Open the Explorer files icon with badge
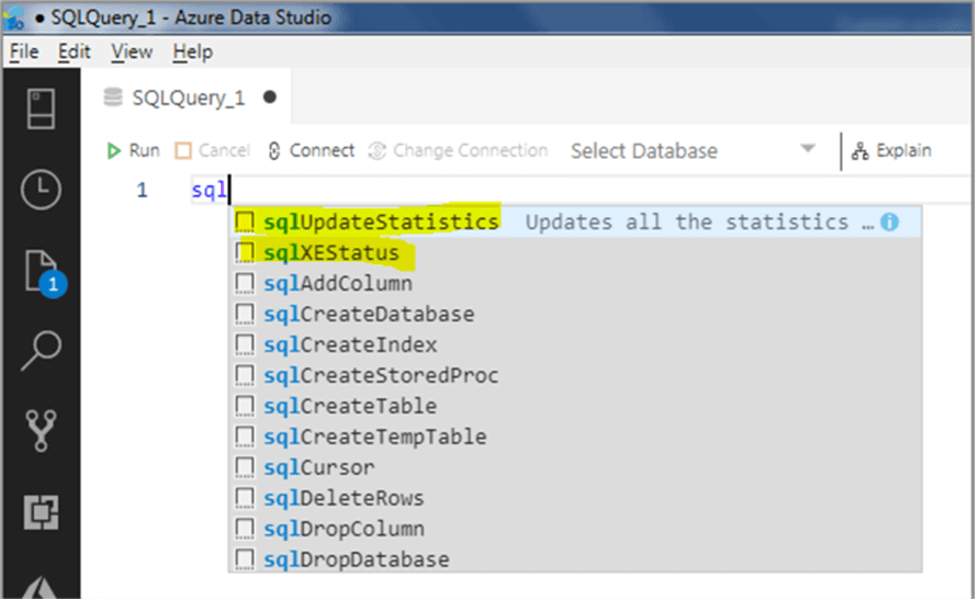Screen dimensions: 975x599 pos(41,272)
